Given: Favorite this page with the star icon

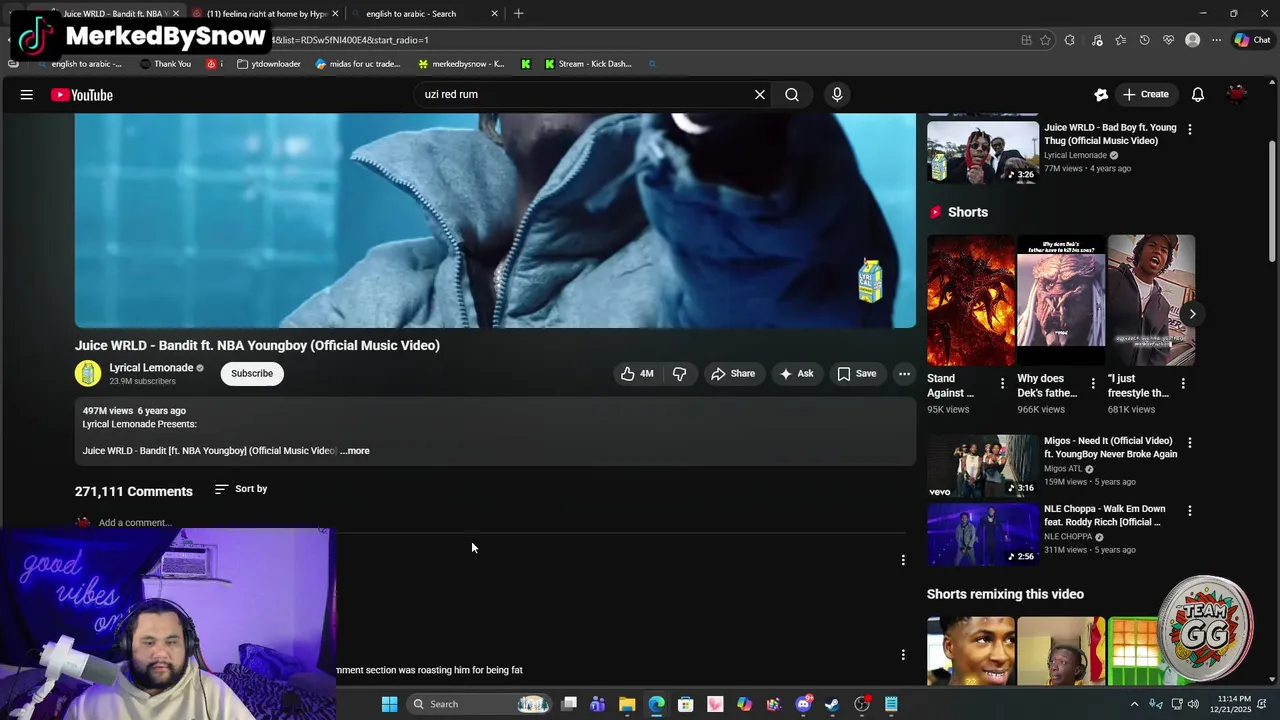Looking at the screenshot, I should (x=1045, y=40).
